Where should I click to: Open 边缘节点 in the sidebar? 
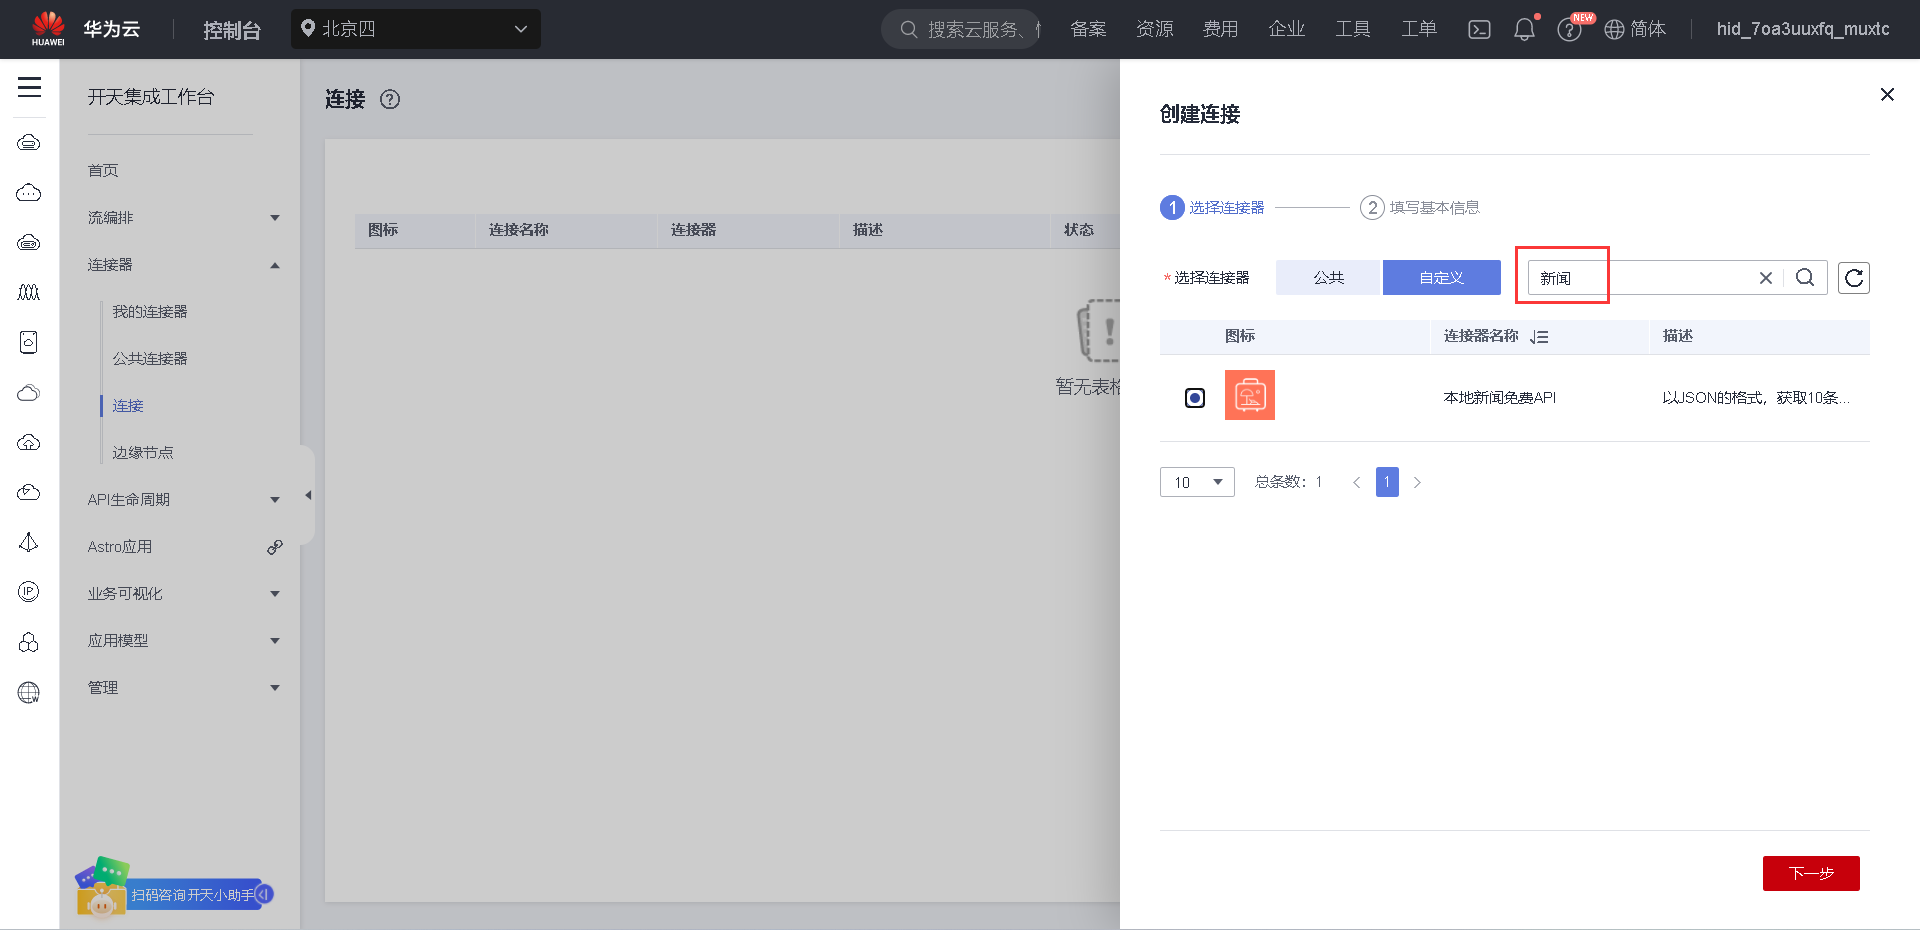point(143,453)
